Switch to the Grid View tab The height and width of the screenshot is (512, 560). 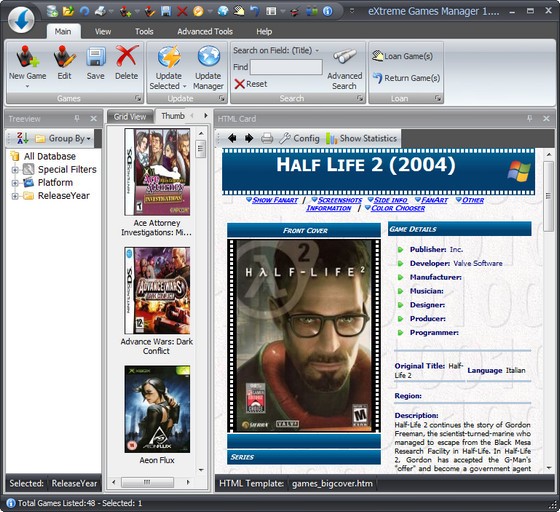pyautogui.click(x=130, y=116)
